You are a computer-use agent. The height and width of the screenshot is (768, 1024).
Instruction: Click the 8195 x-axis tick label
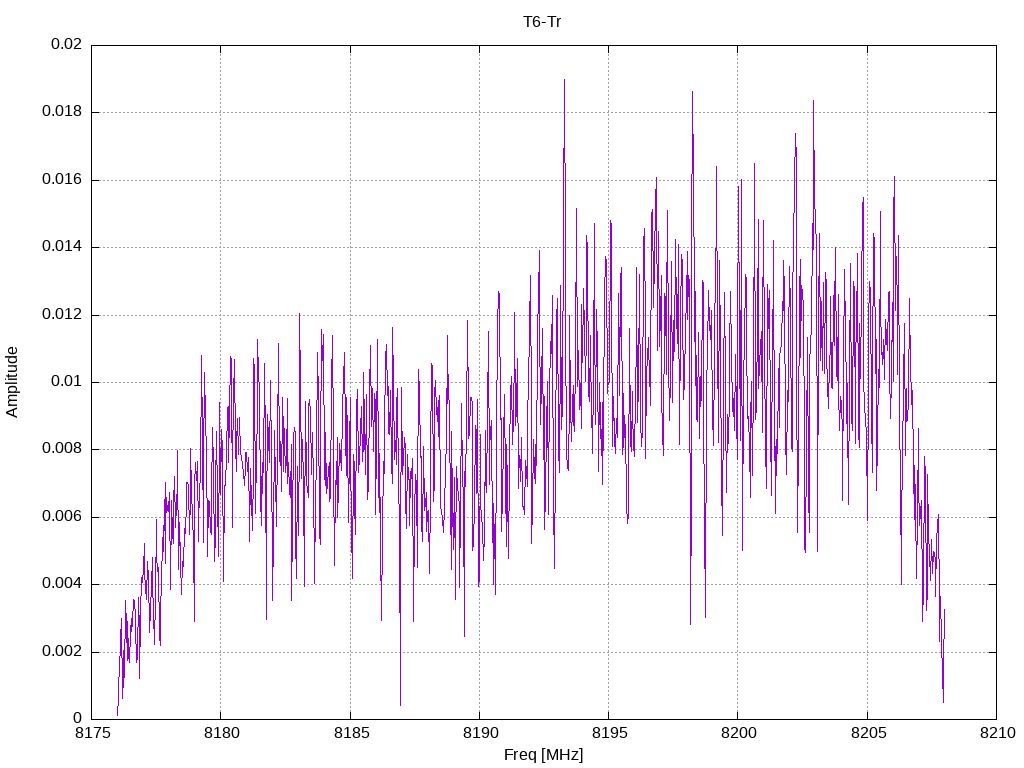tap(610, 733)
